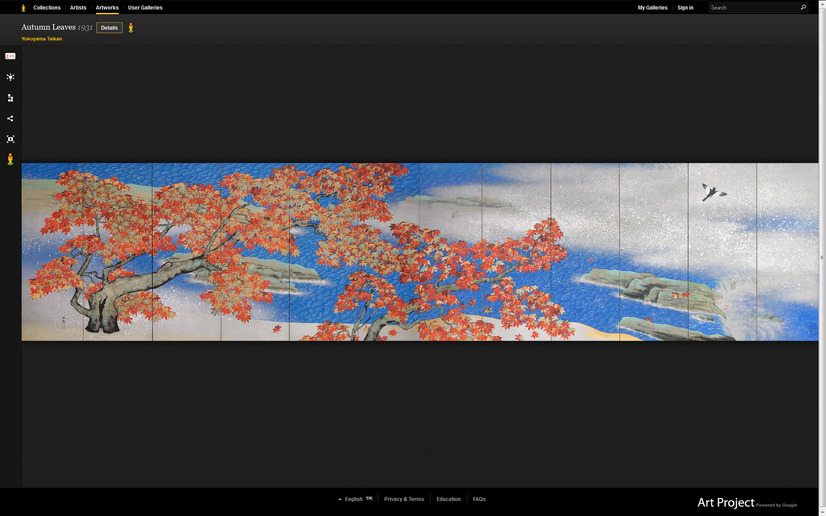The image size is (826, 516).
Task: Click the museum view pegman in sidebar
Action: pyautogui.click(x=10, y=159)
